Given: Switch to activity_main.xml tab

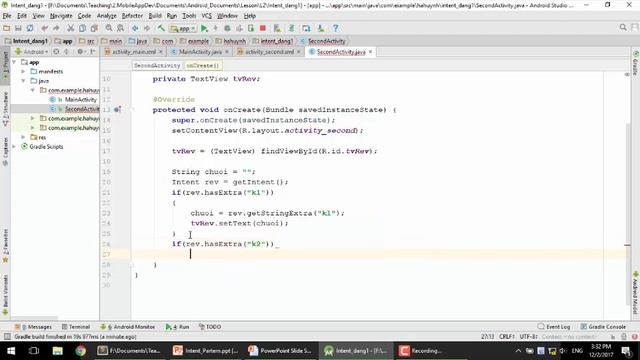Looking at the screenshot, I should pyautogui.click(x=134, y=52).
